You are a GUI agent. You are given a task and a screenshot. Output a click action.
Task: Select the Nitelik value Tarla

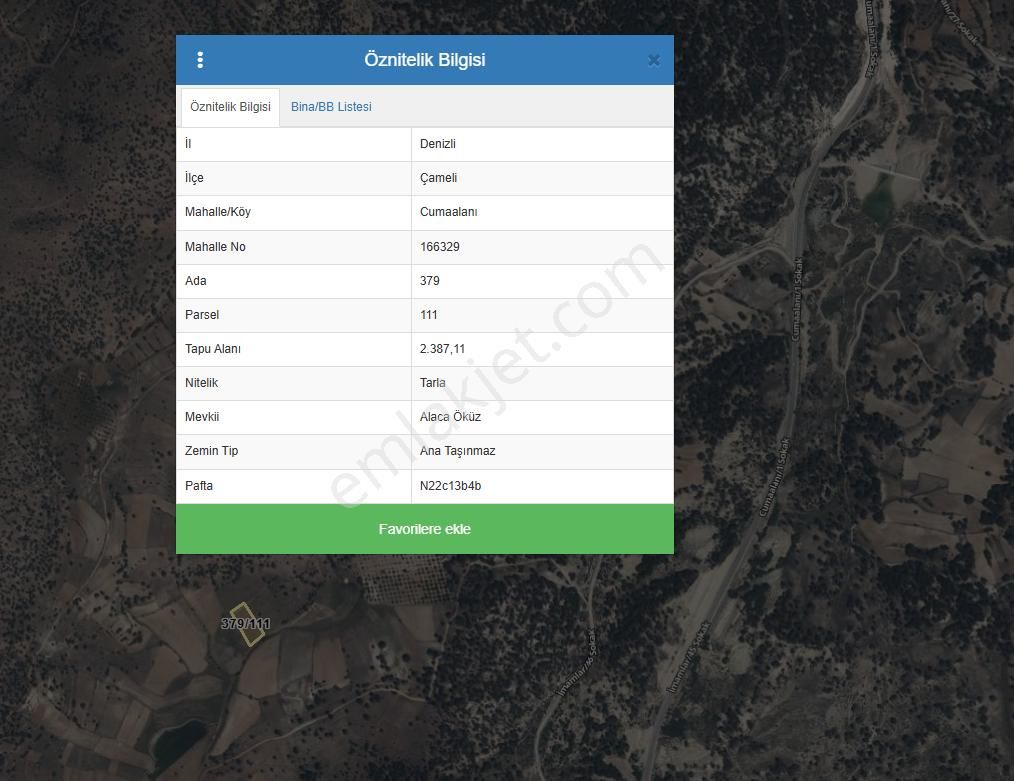coord(433,383)
